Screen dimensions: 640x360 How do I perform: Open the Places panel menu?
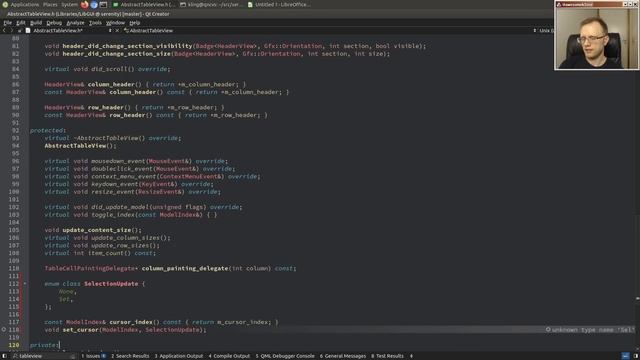tap(50, 4)
